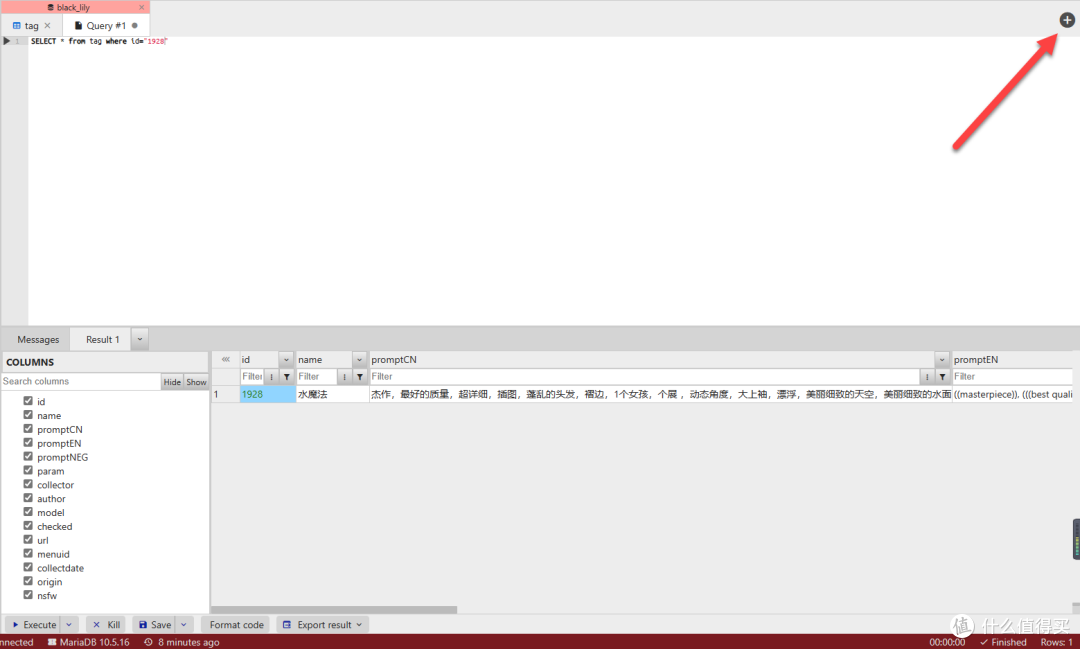The image size is (1080, 649).
Task: Click the Search columns input field
Action: pos(80,382)
